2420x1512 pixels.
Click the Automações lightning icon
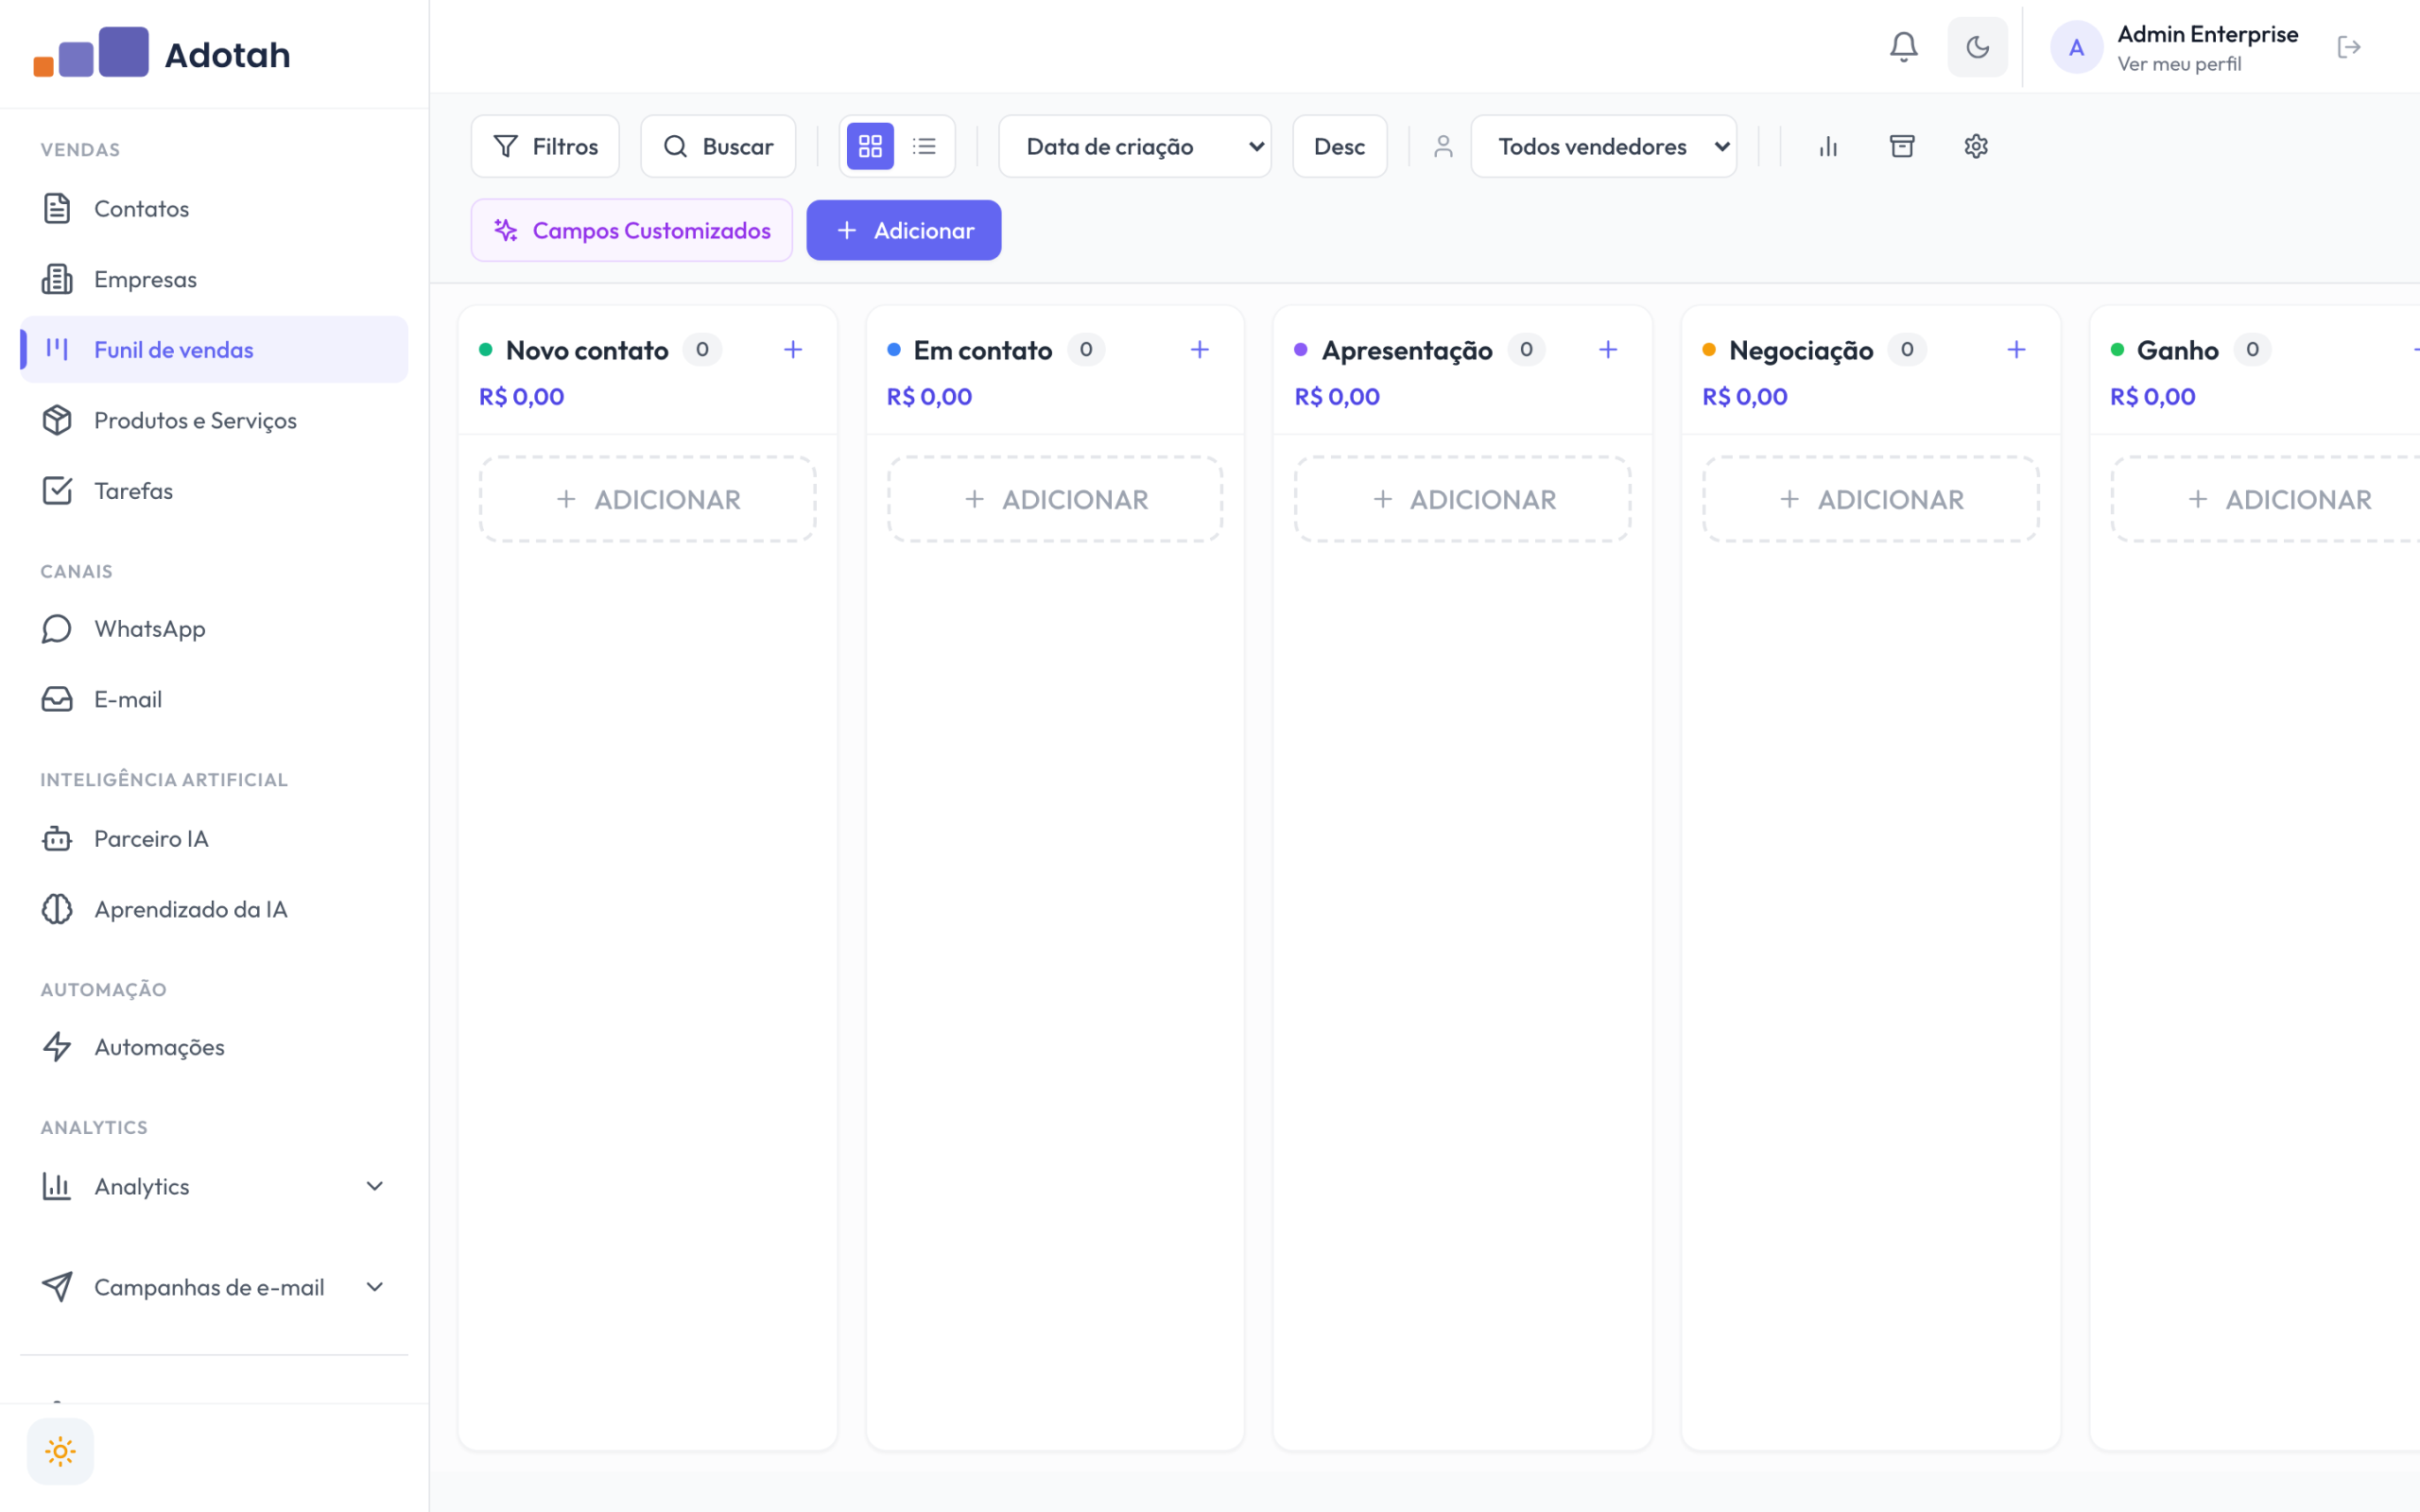tap(57, 1047)
